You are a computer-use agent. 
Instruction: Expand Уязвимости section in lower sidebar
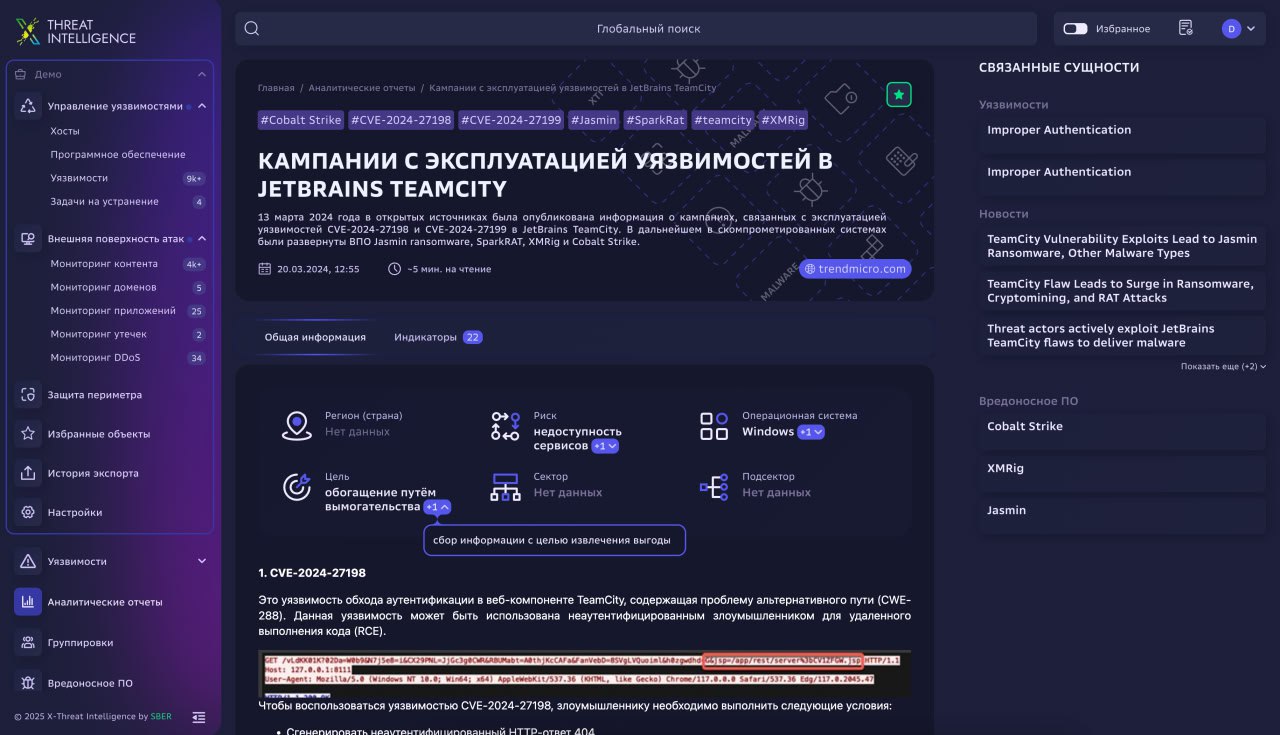coord(202,561)
